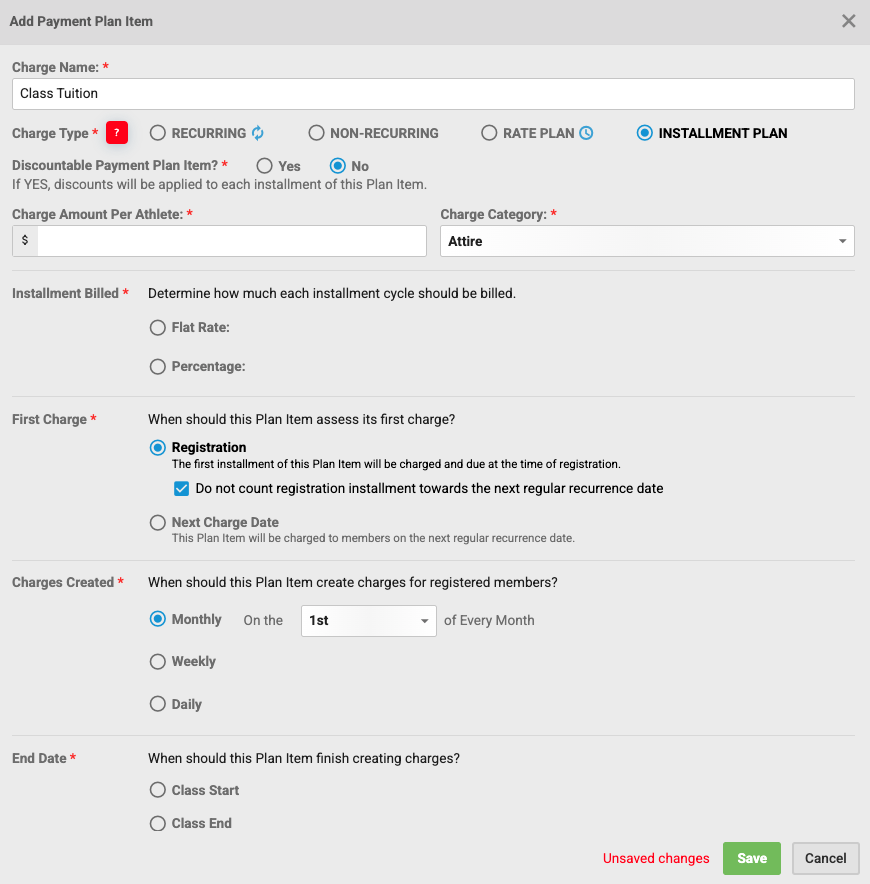Click the red Charge Type help icon
The height and width of the screenshot is (884, 870).
point(117,133)
